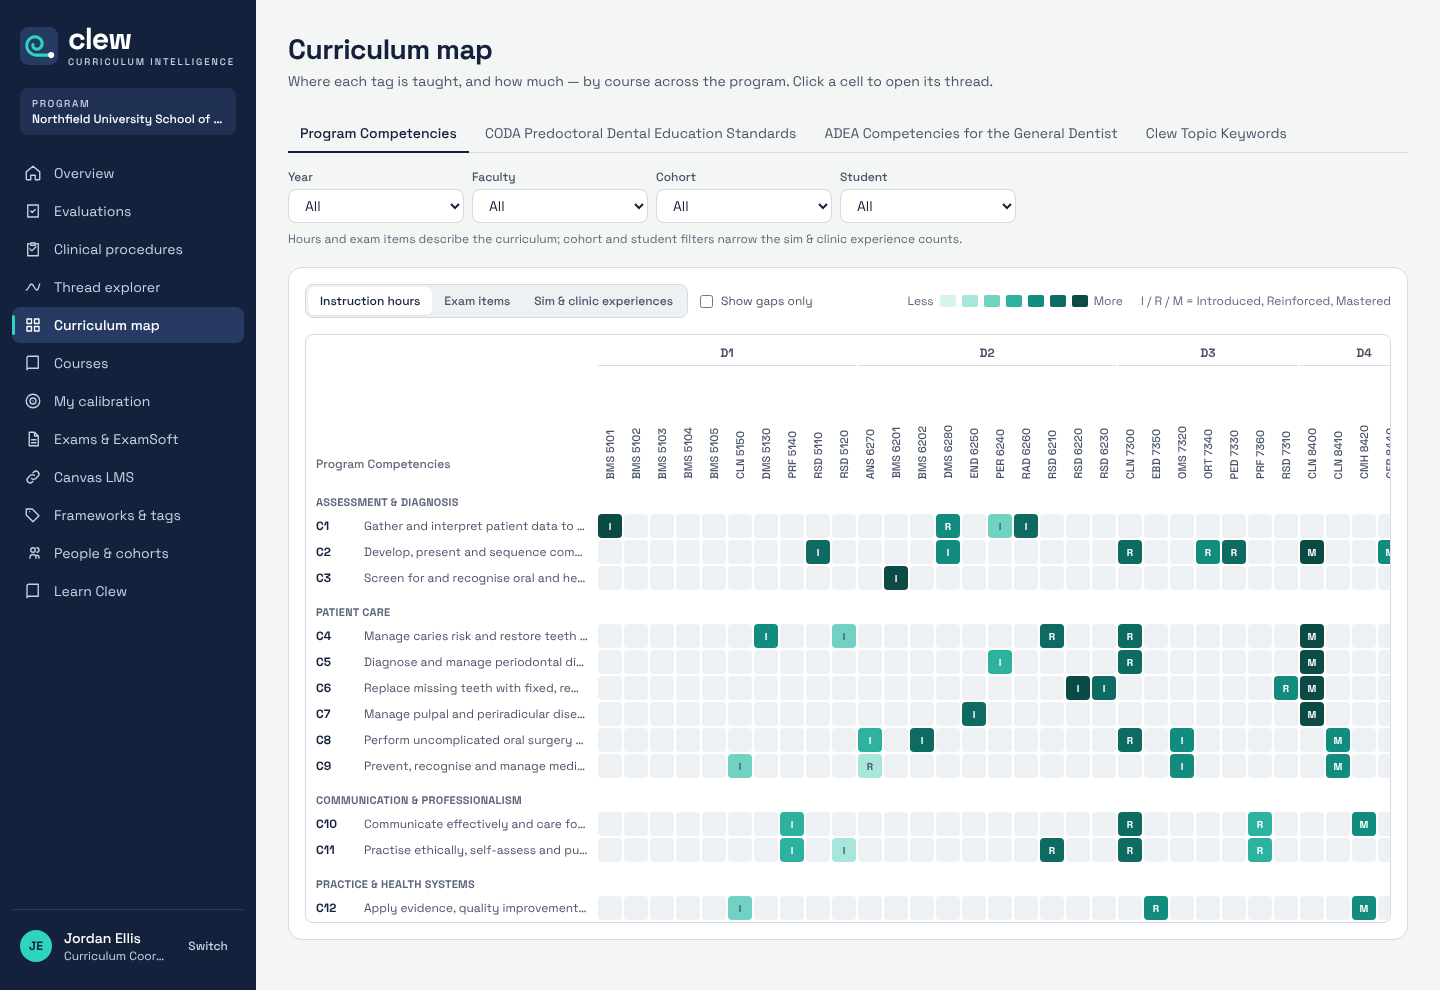The height and width of the screenshot is (990, 1440).
Task: Open the C12 cell under EBD 7350
Action: (x=1156, y=908)
